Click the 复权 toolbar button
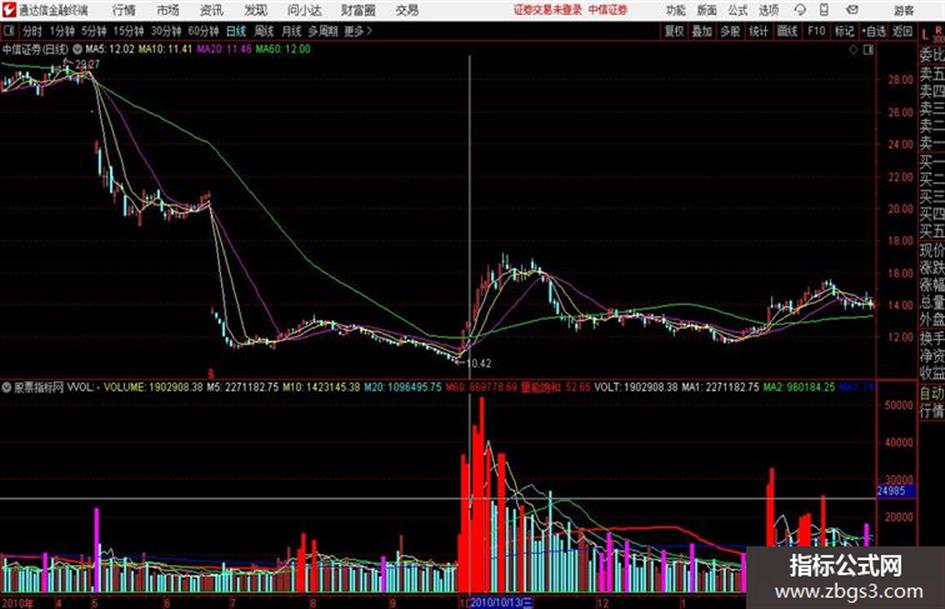 [x=674, y=31]
